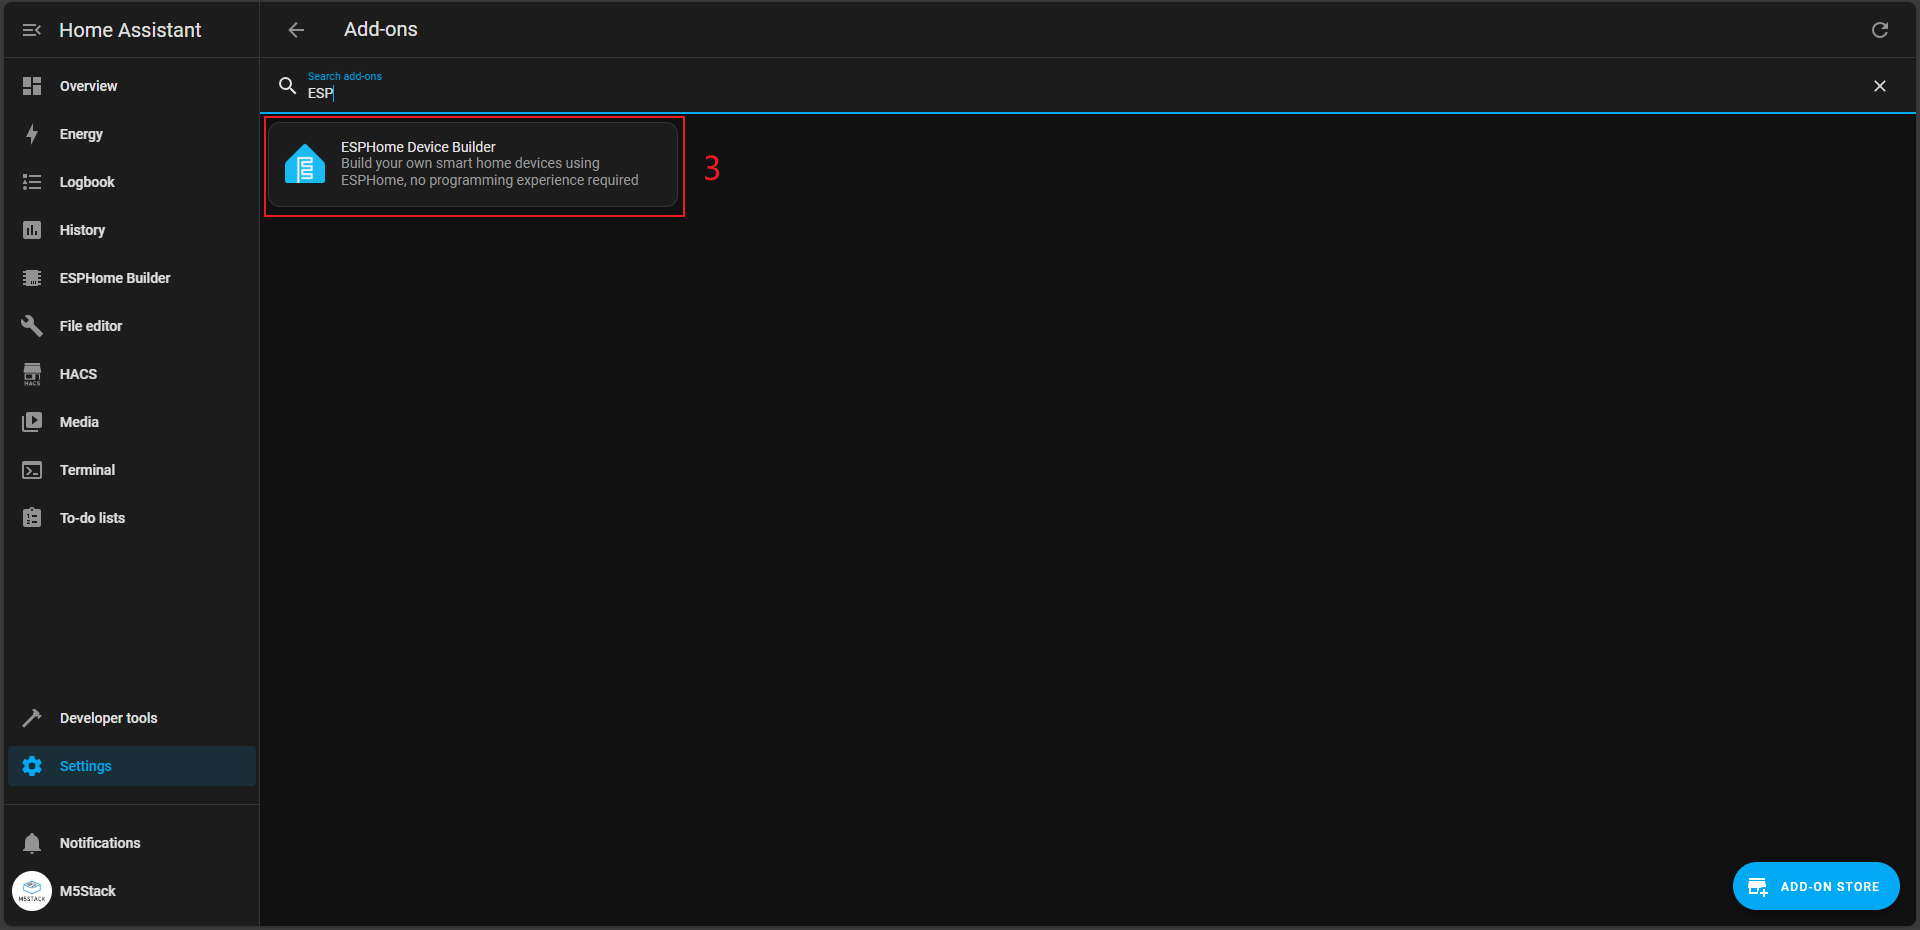Viewport: 1920px width, 930px height.
Task: Open the ESPHome Builder menu item
Action: [x=132, y=278]
